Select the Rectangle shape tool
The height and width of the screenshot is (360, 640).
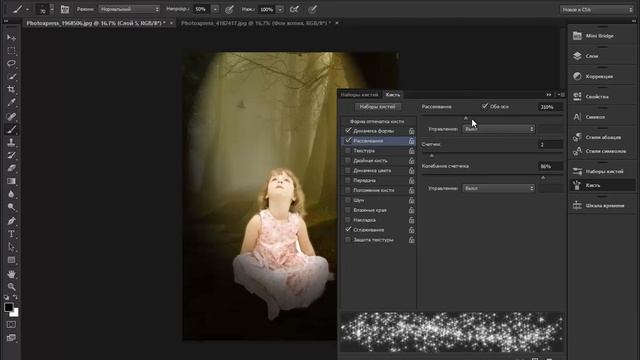coord(11,260)
